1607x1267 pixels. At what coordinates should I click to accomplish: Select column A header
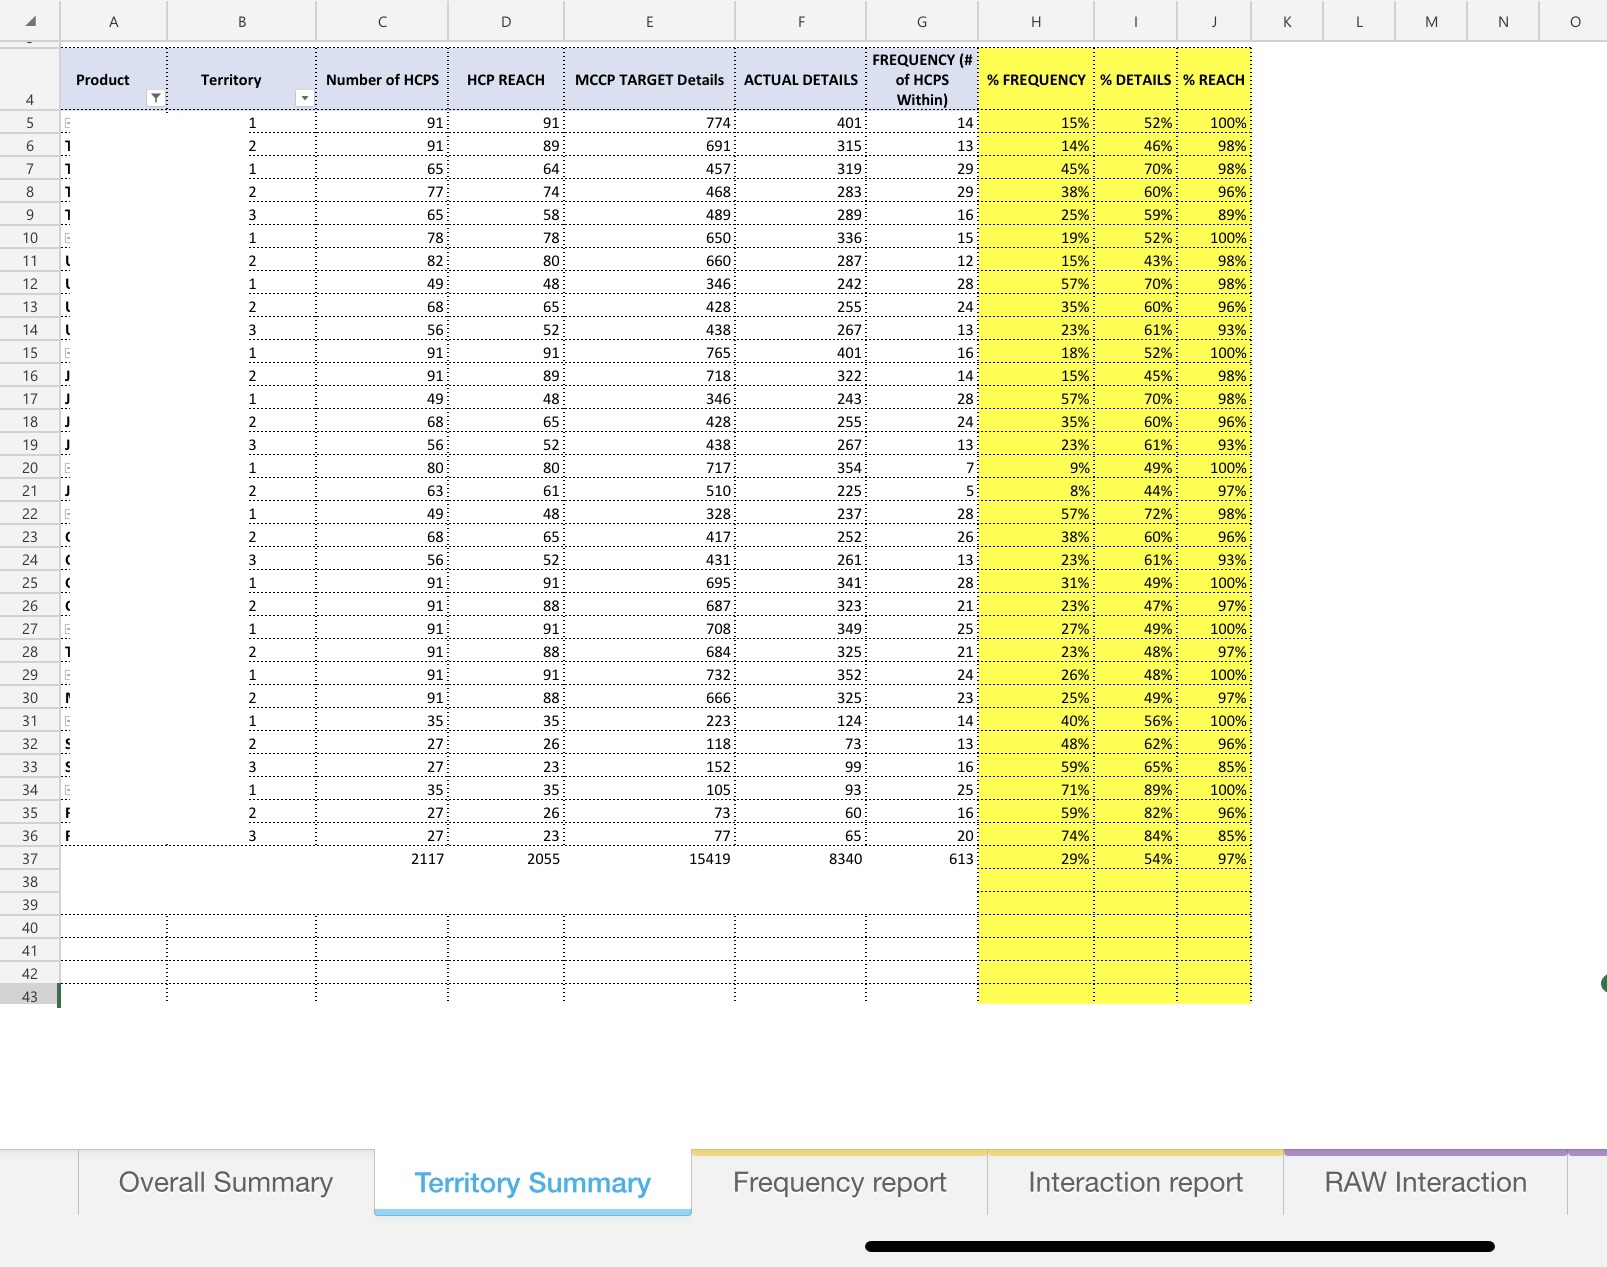(114, 21)
